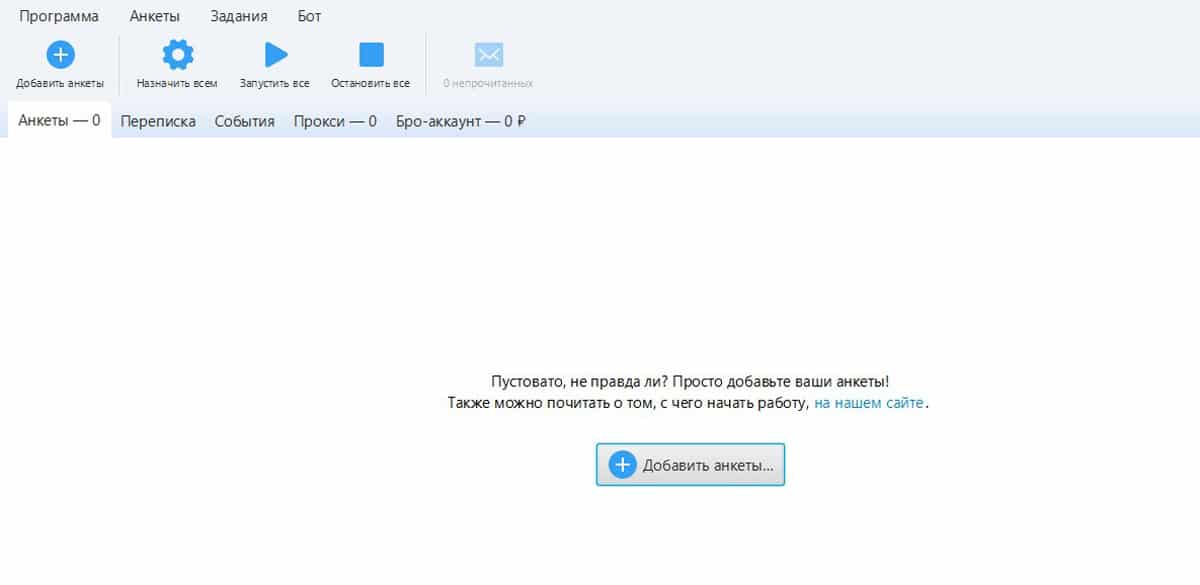Click the 'Назначить всем' toolbar label

[177, 83]
